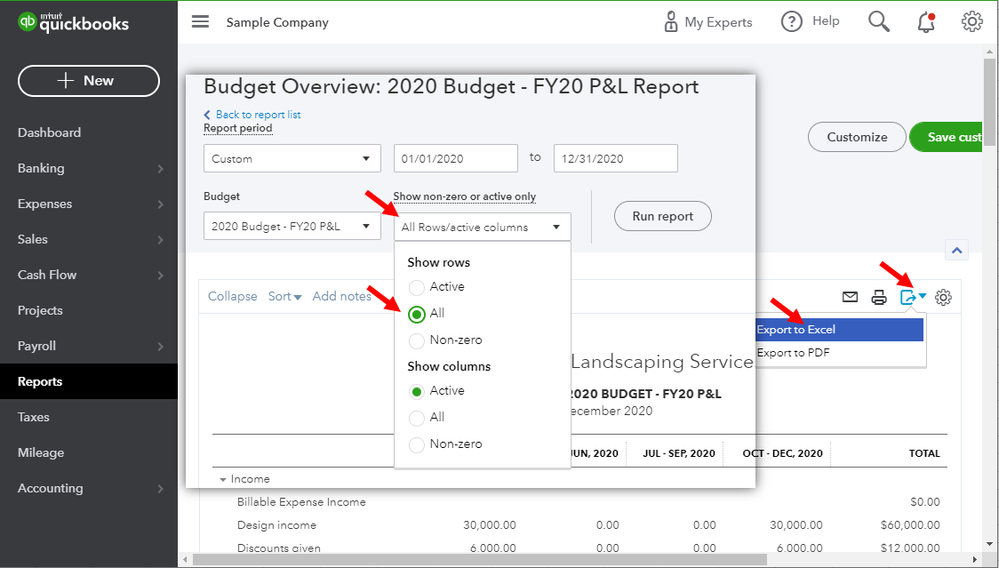Click the OCT - DEC, 2020 column header
The image size is (999, 568).
[782, 453]
